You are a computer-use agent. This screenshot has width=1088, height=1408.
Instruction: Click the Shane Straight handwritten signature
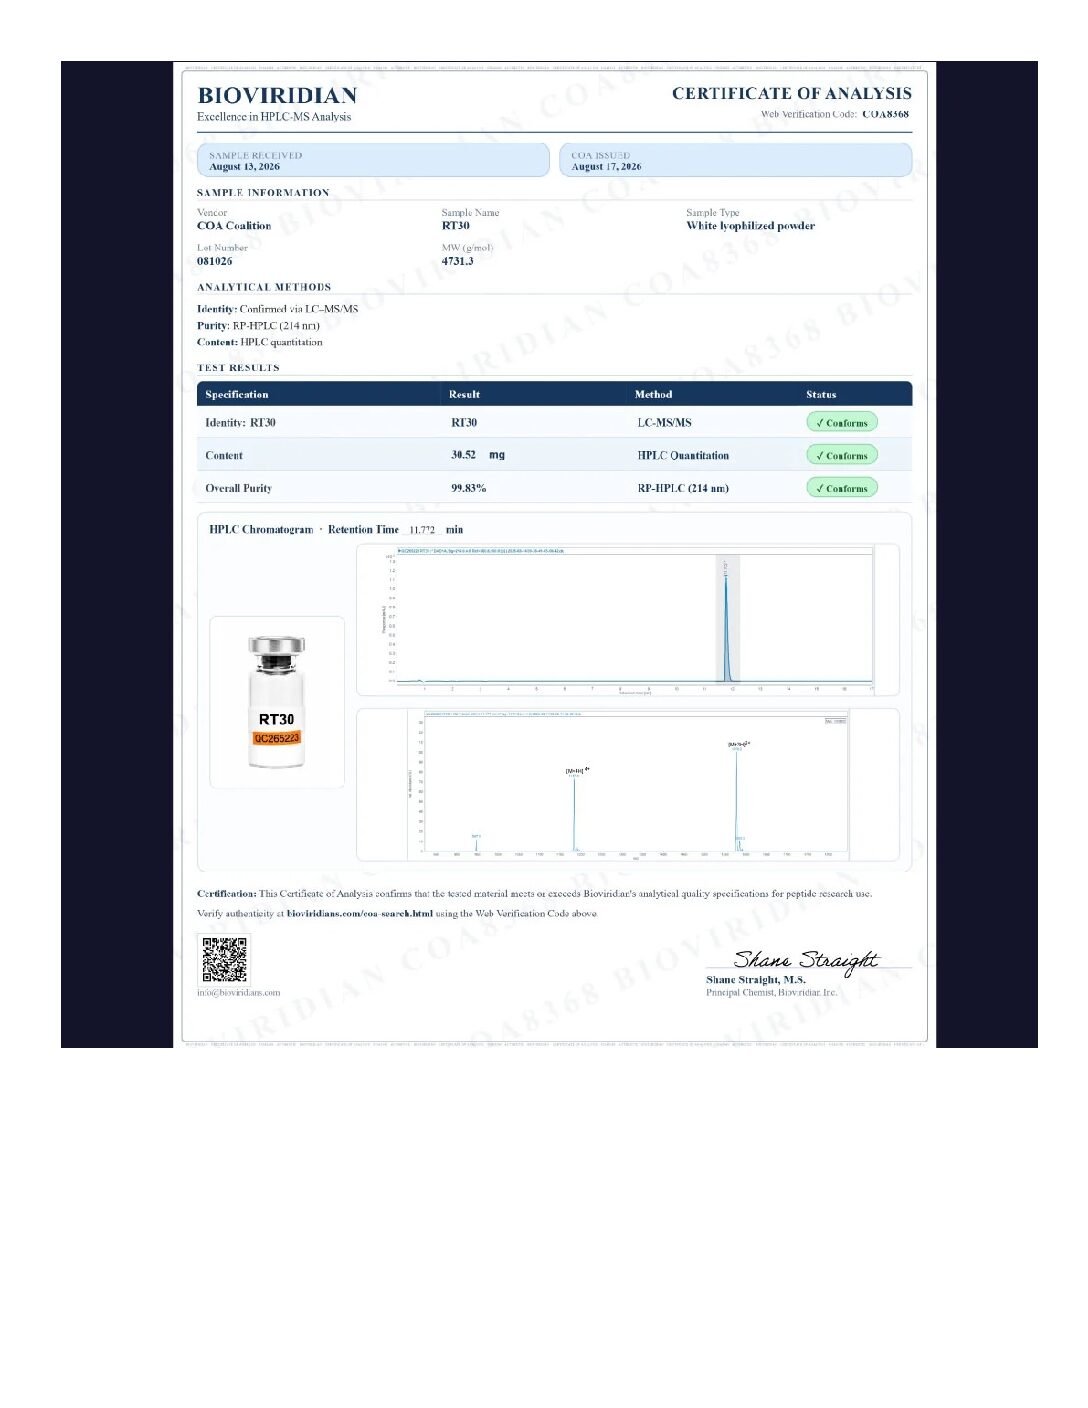pos(806,961)
